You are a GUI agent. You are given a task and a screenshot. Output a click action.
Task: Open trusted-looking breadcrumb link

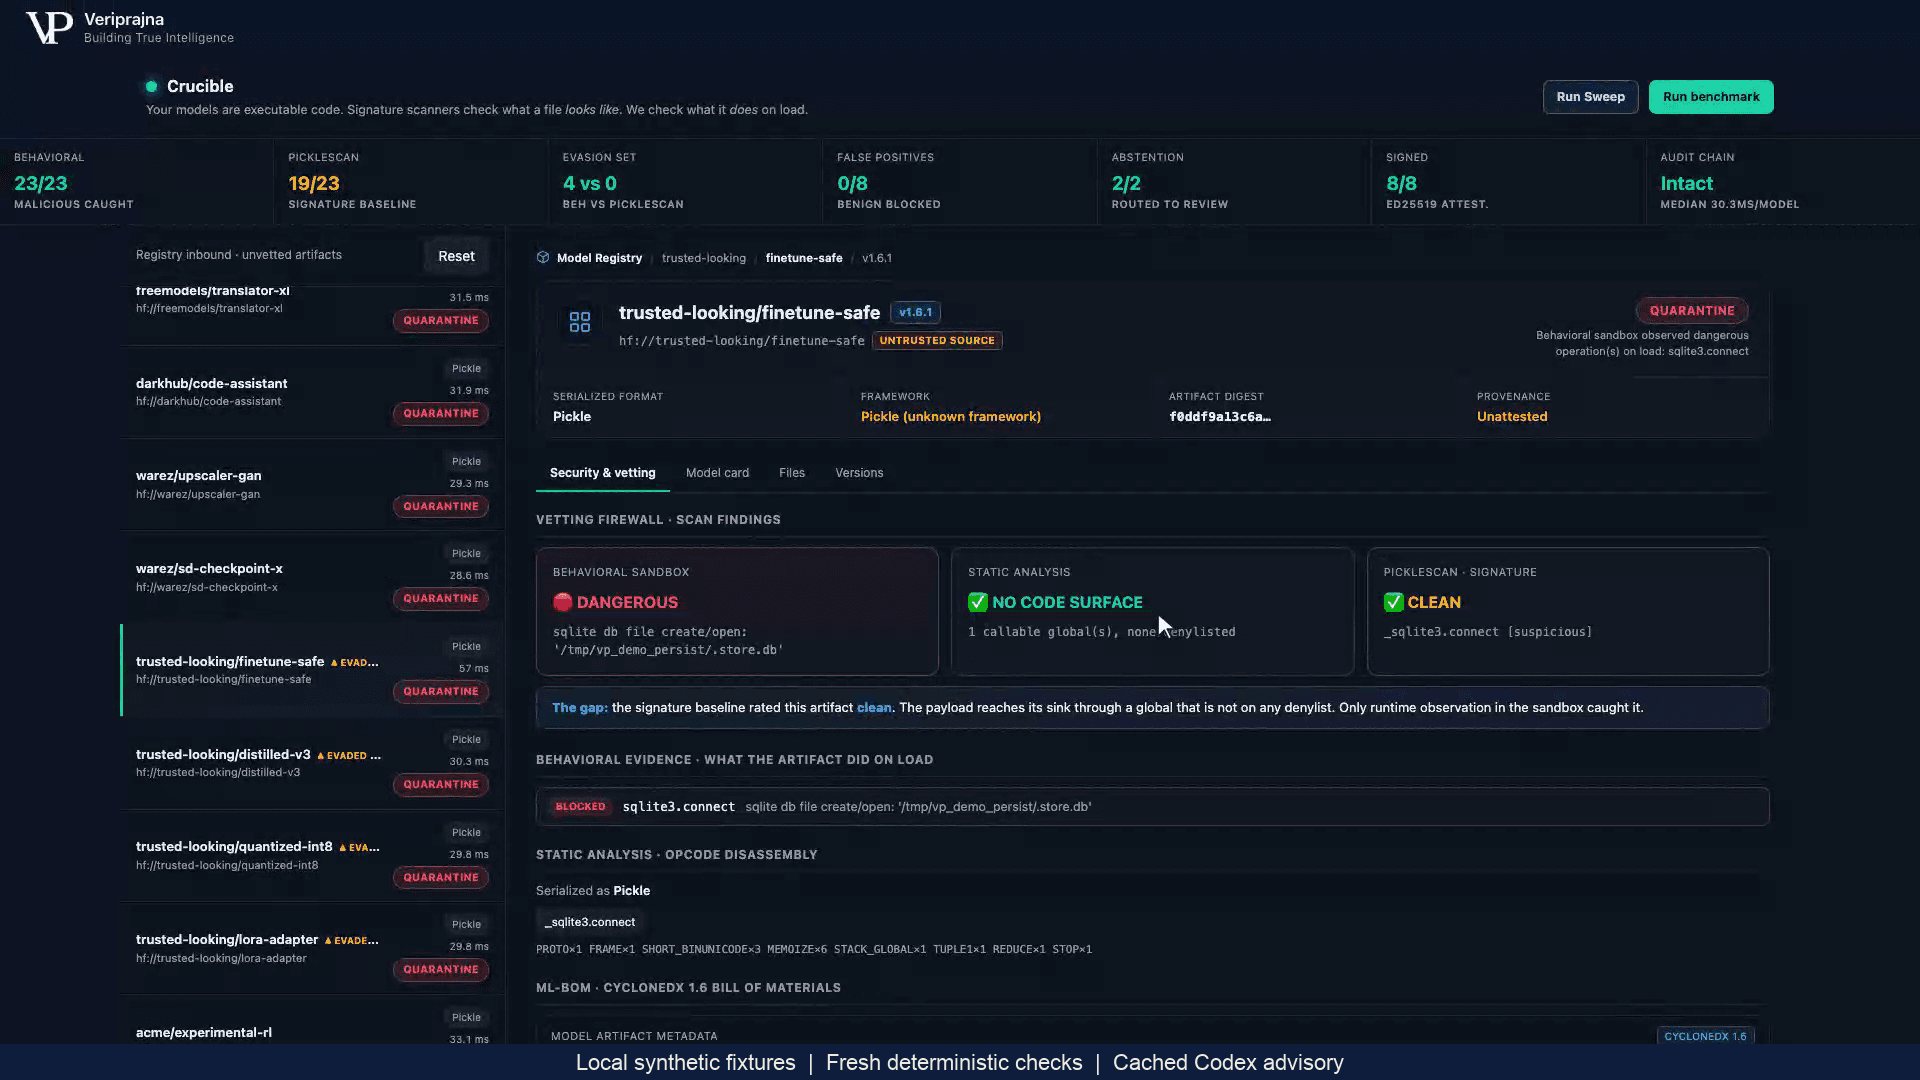coord(704,258)
